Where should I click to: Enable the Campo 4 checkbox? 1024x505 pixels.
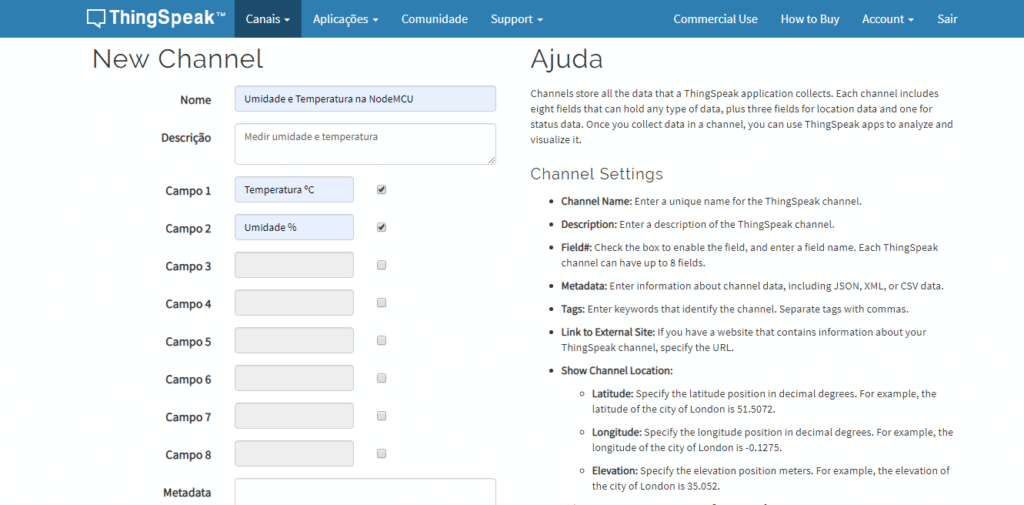coord(381,303)
